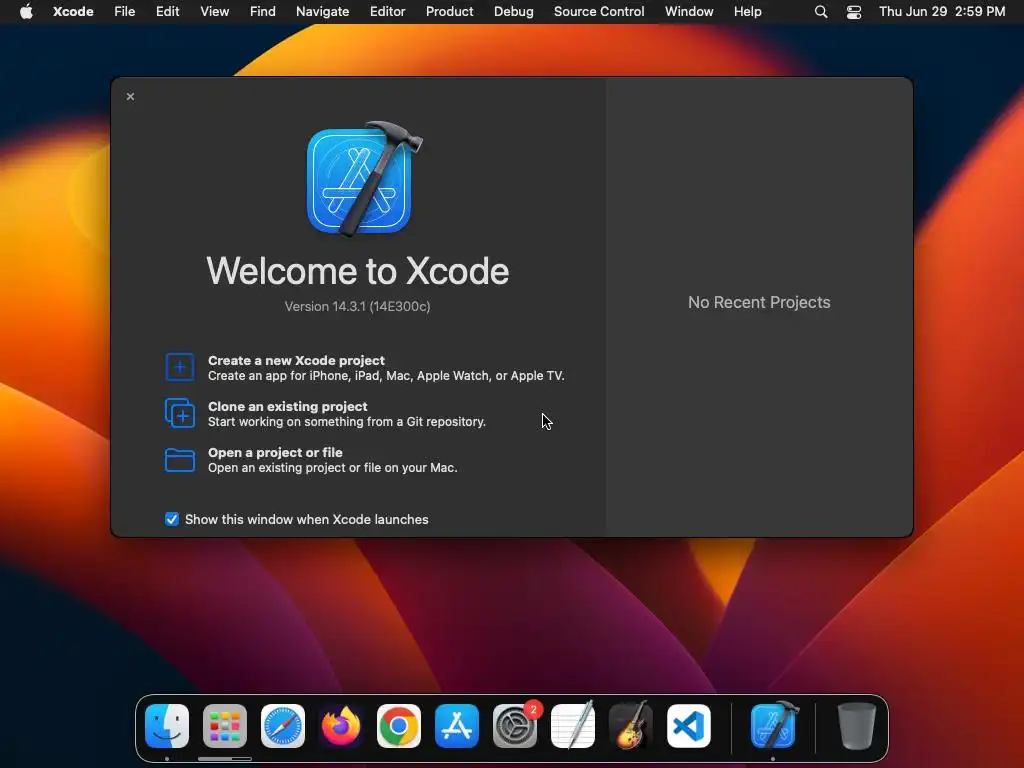Screen dimensions: 1024x768
Task: Open the Source Control menu
Action: [x=600, y=11]
